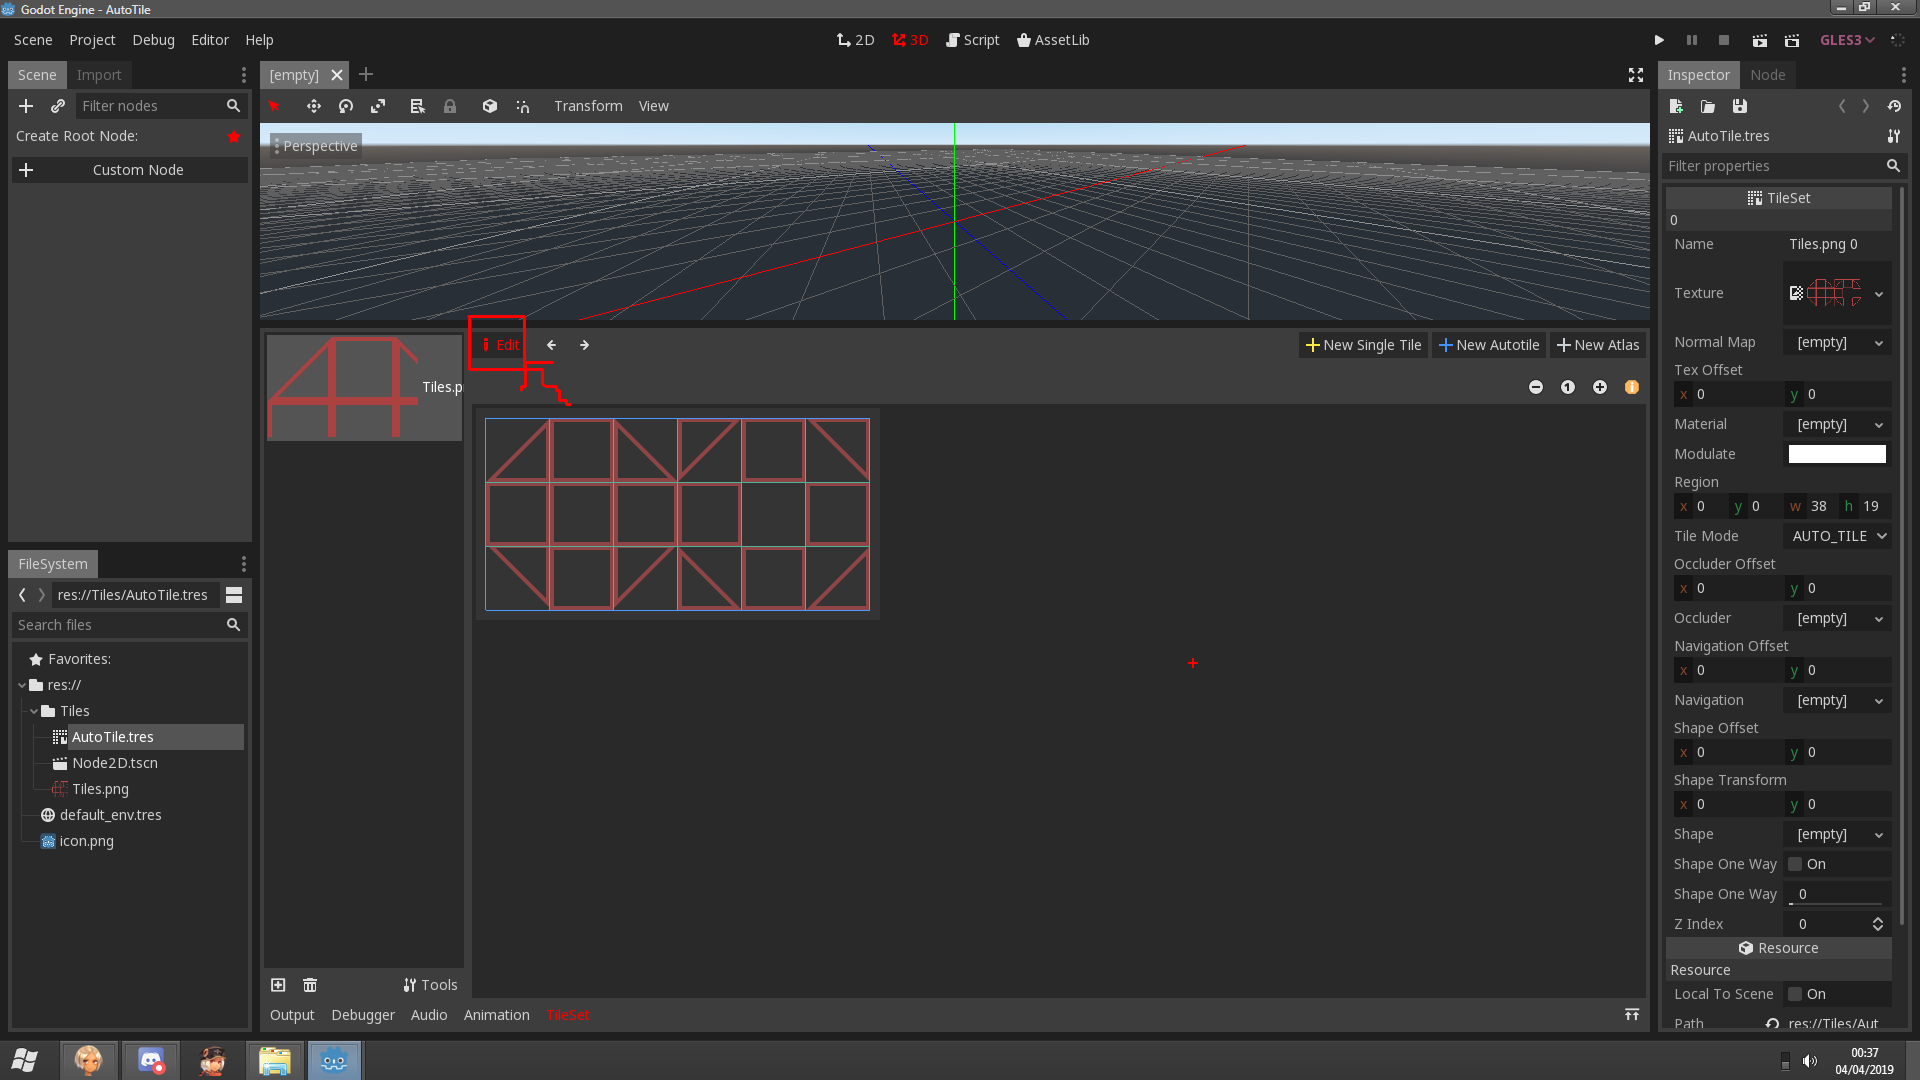
Task: Enable Shape One Way
Action: (1794, 864)
